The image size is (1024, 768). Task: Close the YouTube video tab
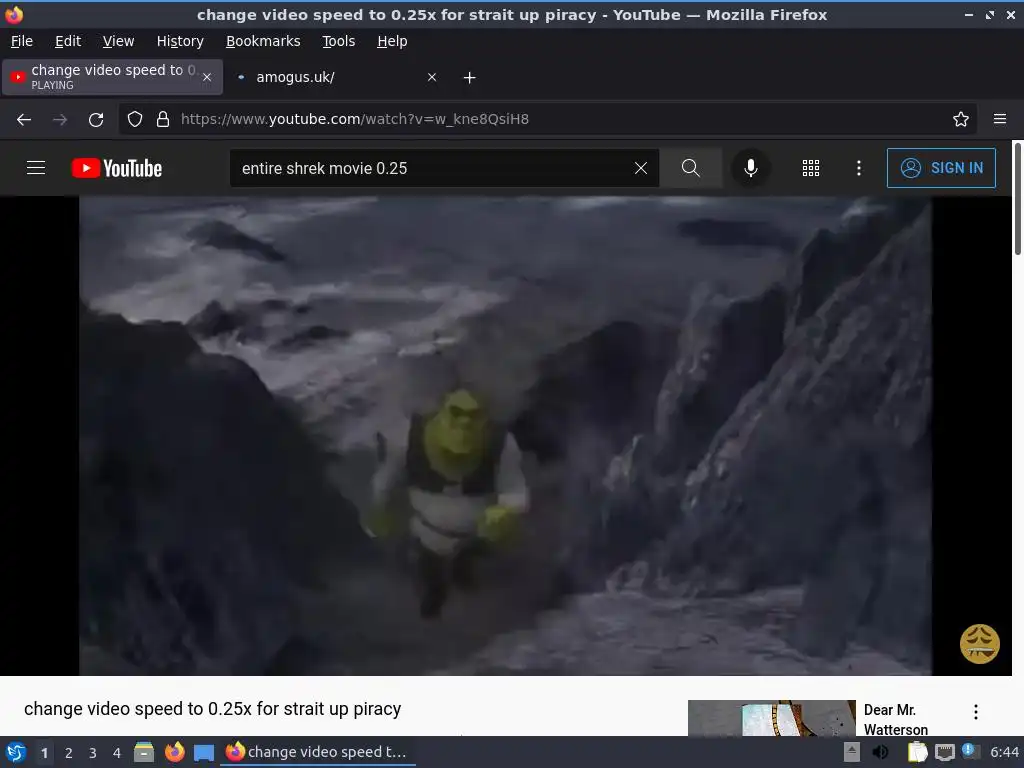pos(207,77)
